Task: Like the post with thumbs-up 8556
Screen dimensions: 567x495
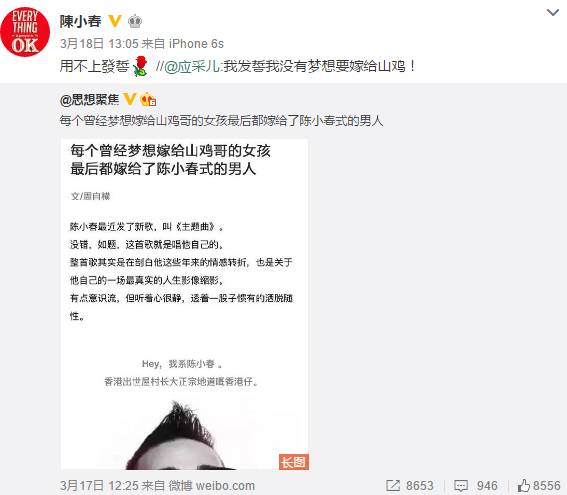Action: [x=539, y=485]
